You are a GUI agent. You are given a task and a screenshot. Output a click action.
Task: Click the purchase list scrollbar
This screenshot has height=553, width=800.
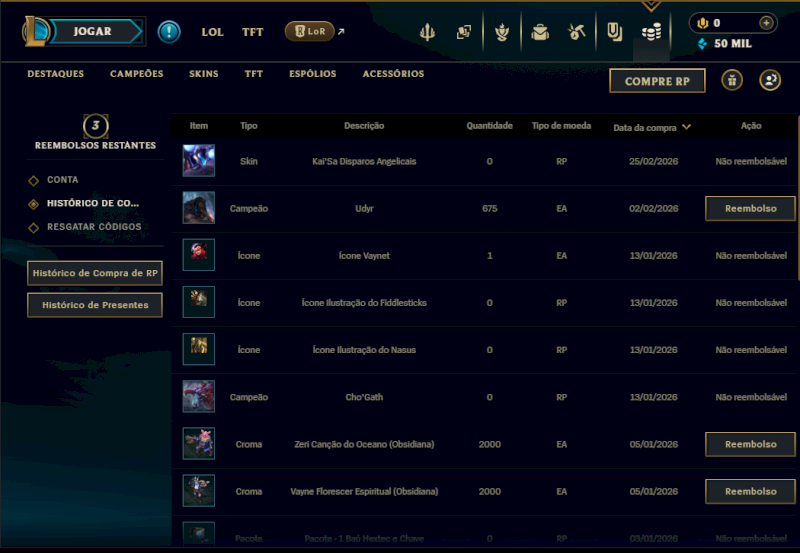[798, 198]
